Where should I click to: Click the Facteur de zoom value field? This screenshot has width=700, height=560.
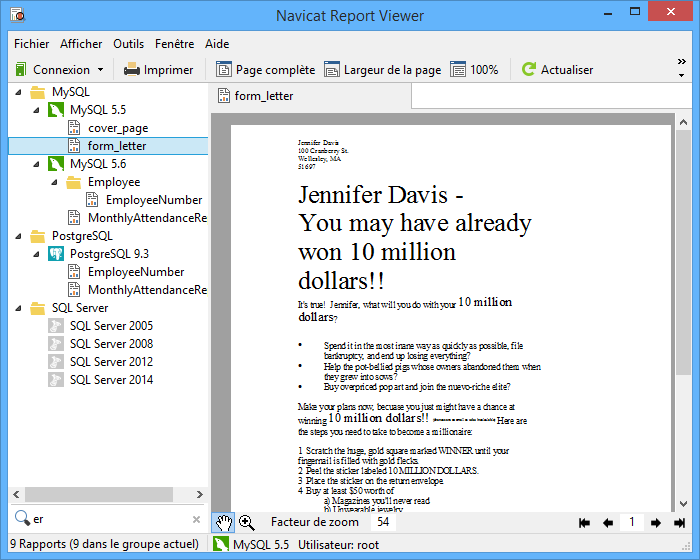[x=383, y=522]
